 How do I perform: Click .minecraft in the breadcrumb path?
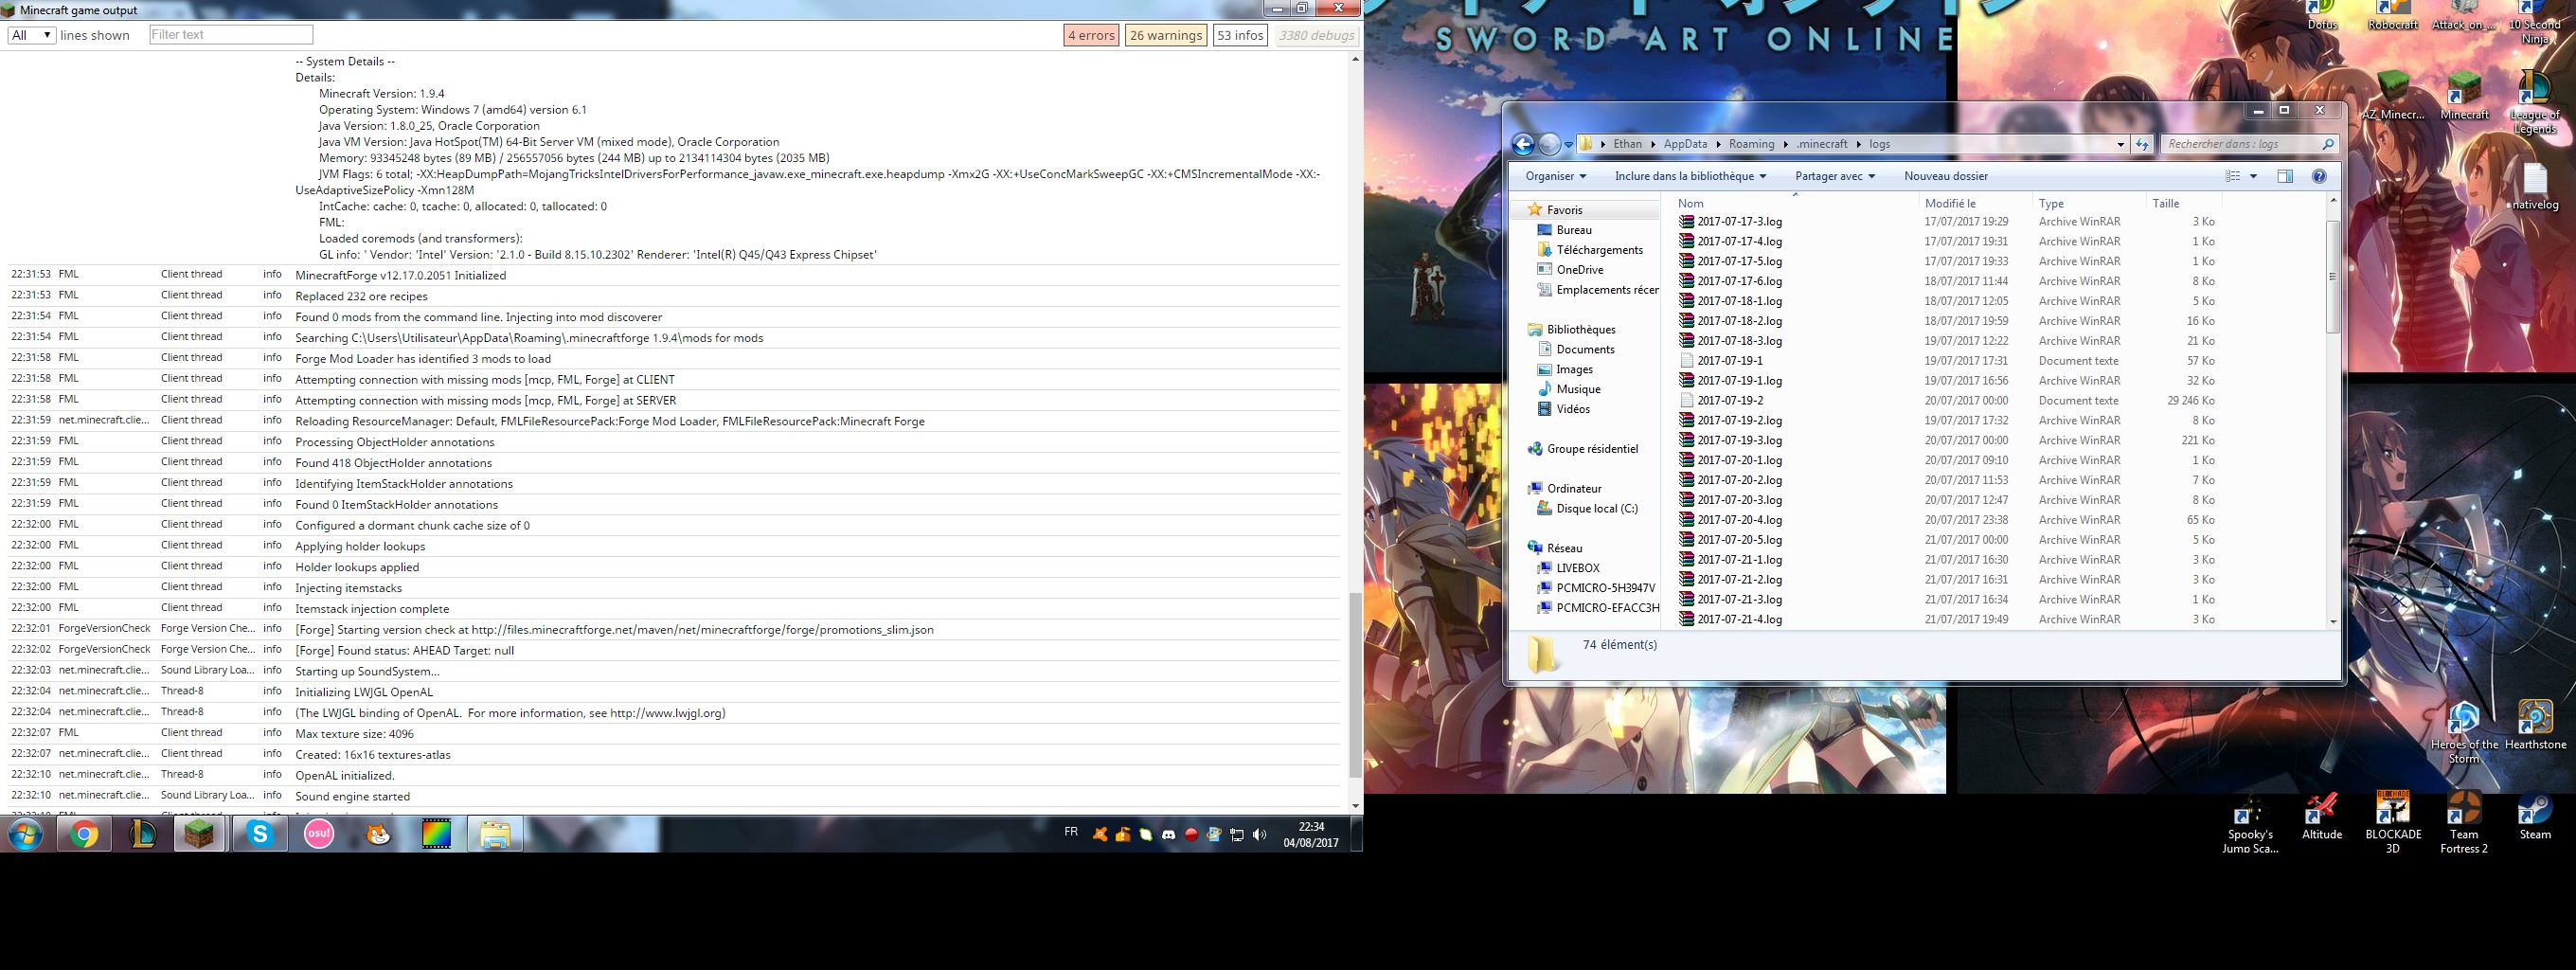pyautogui.click(x=1822, y=144)
